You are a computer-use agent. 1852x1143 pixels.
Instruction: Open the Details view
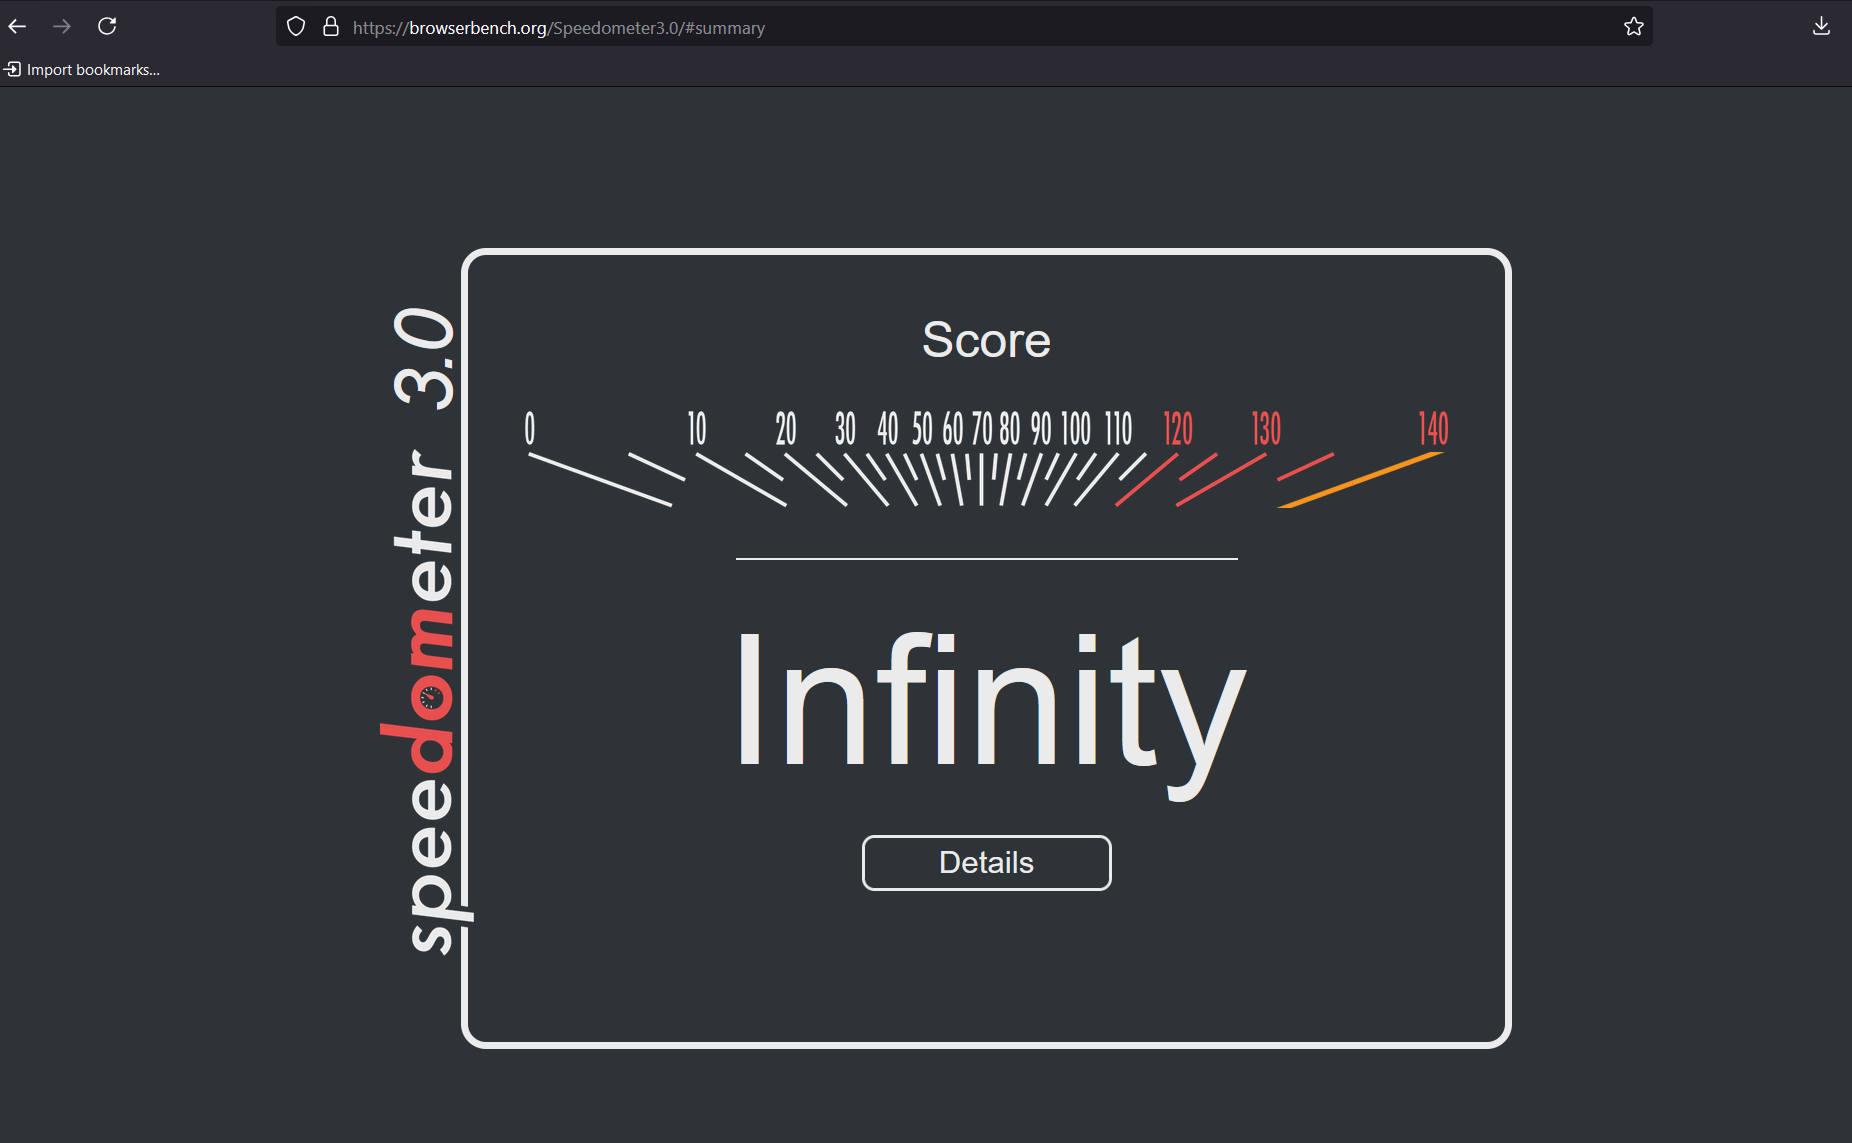[x=986, y=862]
